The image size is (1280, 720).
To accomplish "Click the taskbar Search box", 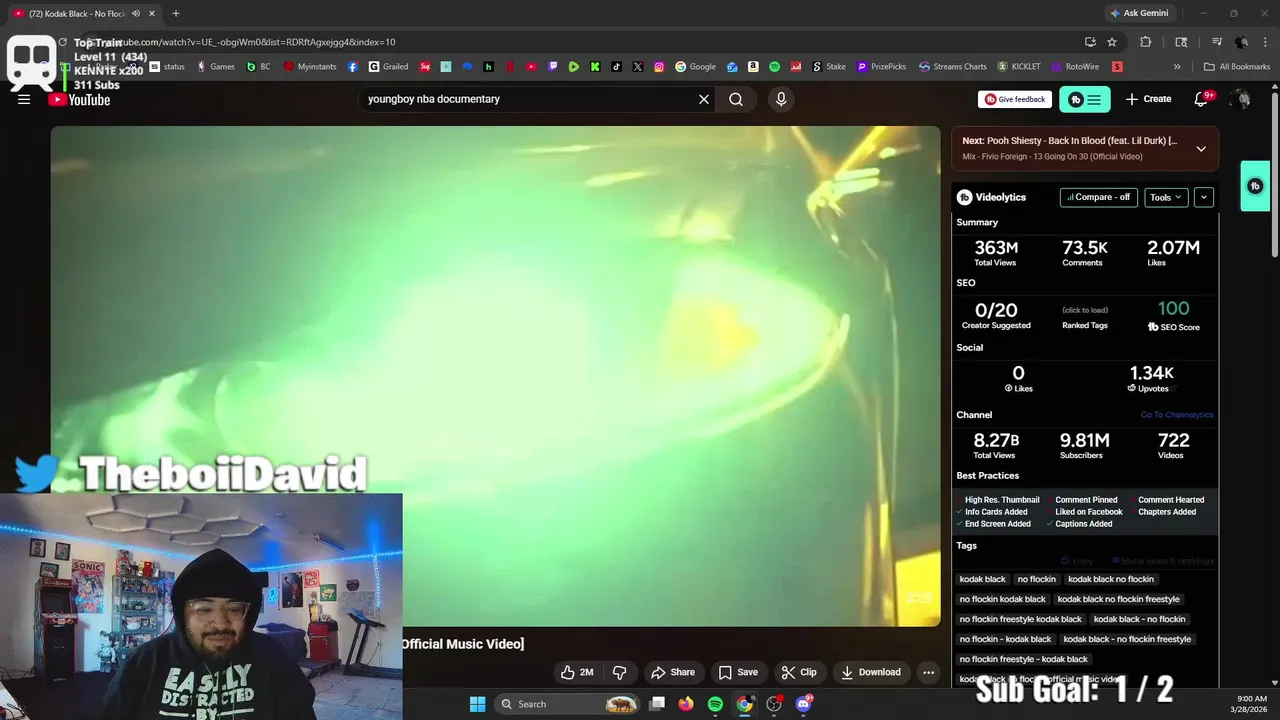I will point(567,704).
